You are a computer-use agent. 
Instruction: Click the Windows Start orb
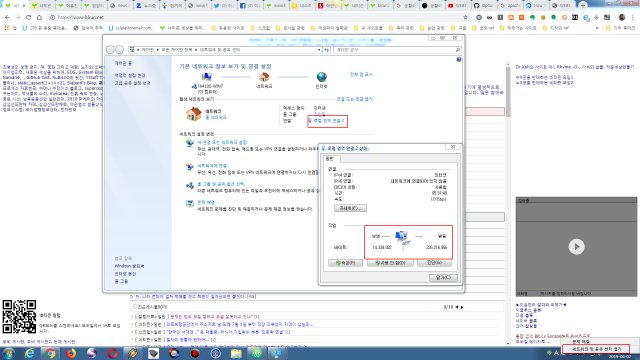click(x=9, y=353)
